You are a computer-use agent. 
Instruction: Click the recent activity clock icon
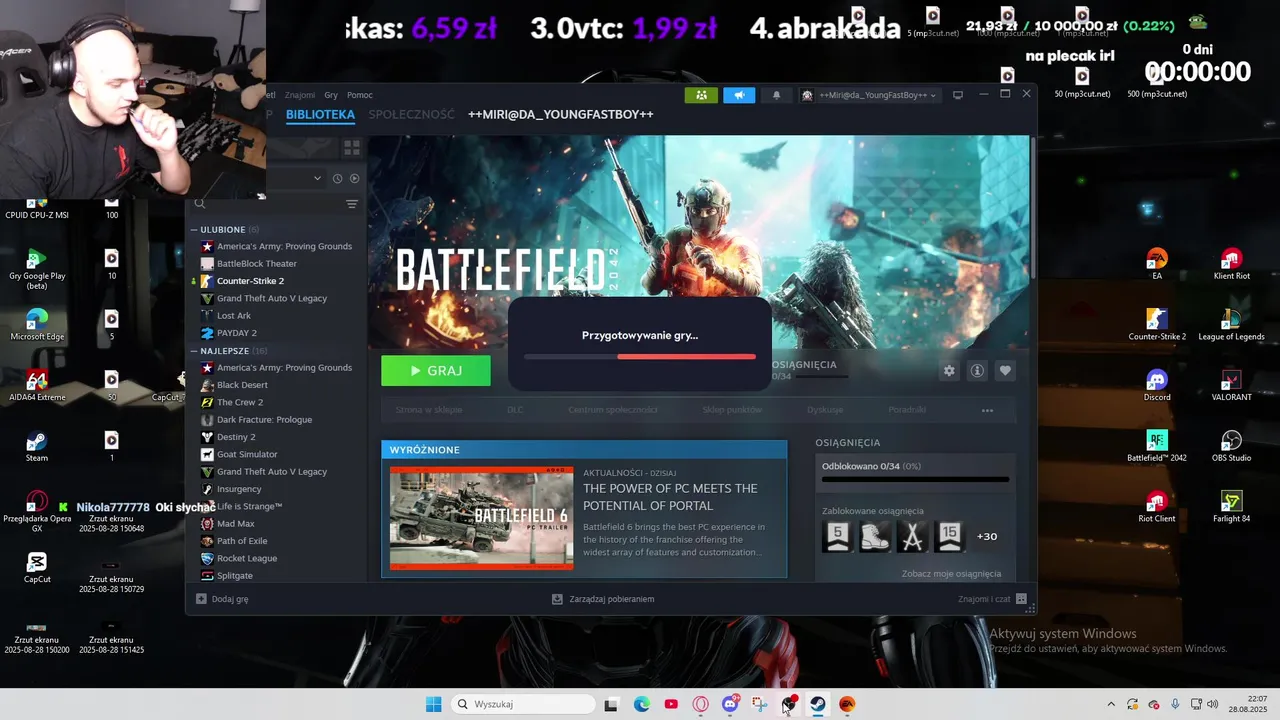click(338, 178)
